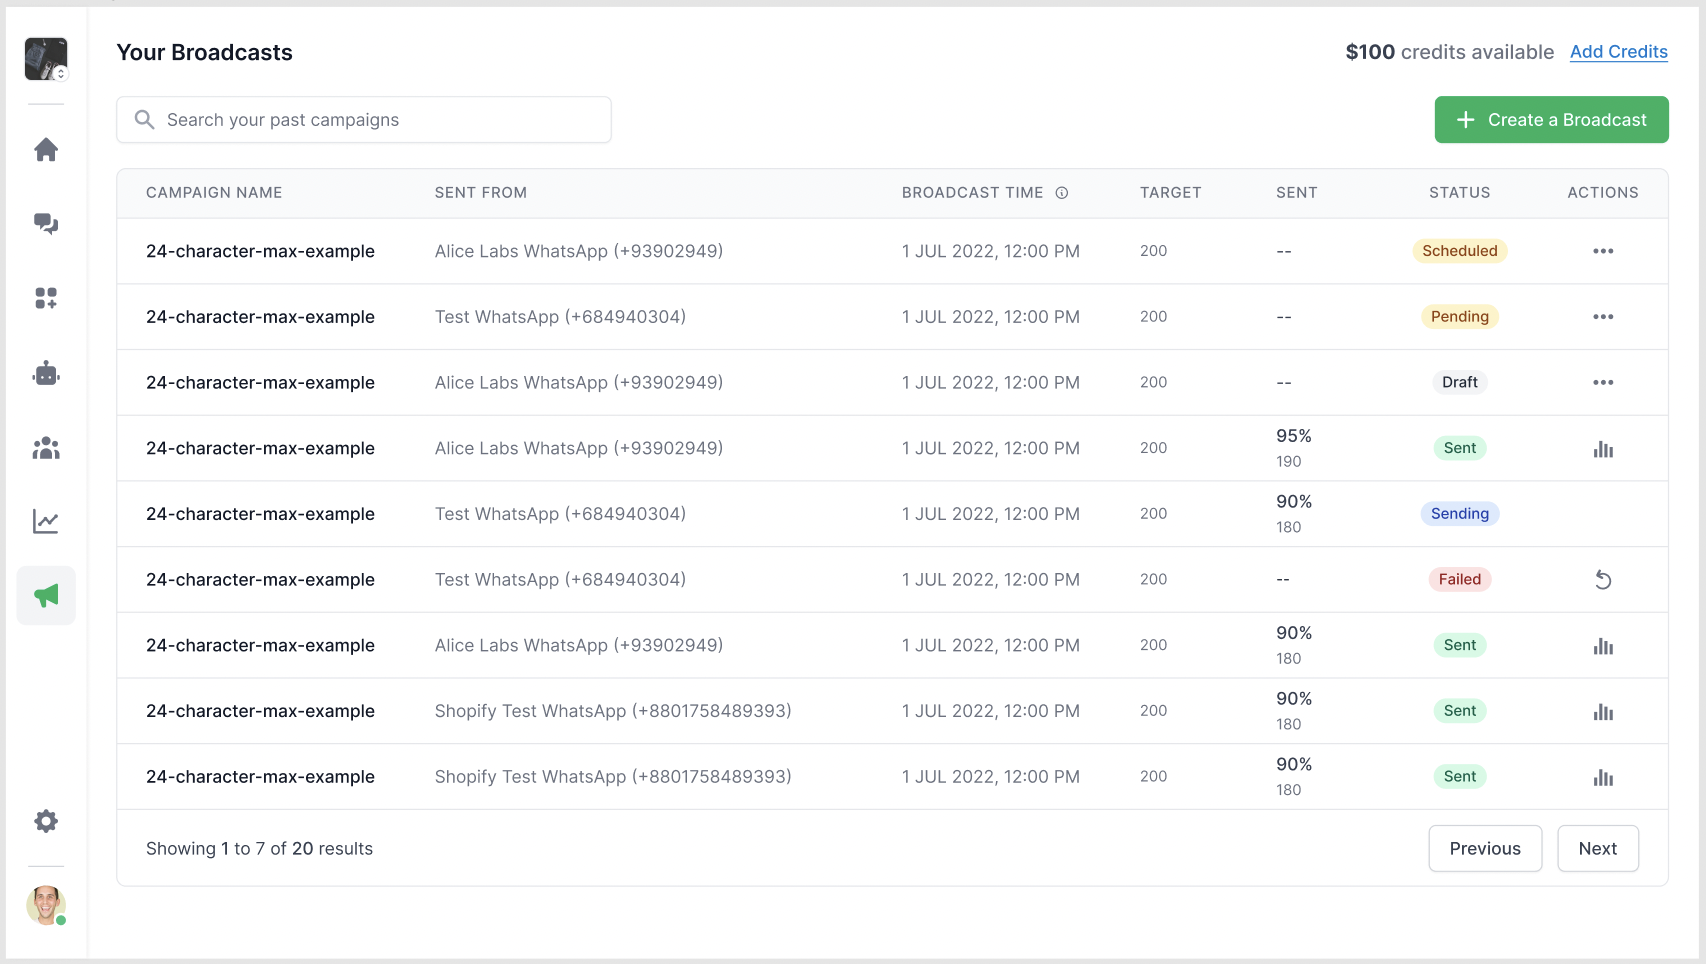Click the Add Credits link
Viewport: 1706px width, 964px height.
pos(1618,52)
